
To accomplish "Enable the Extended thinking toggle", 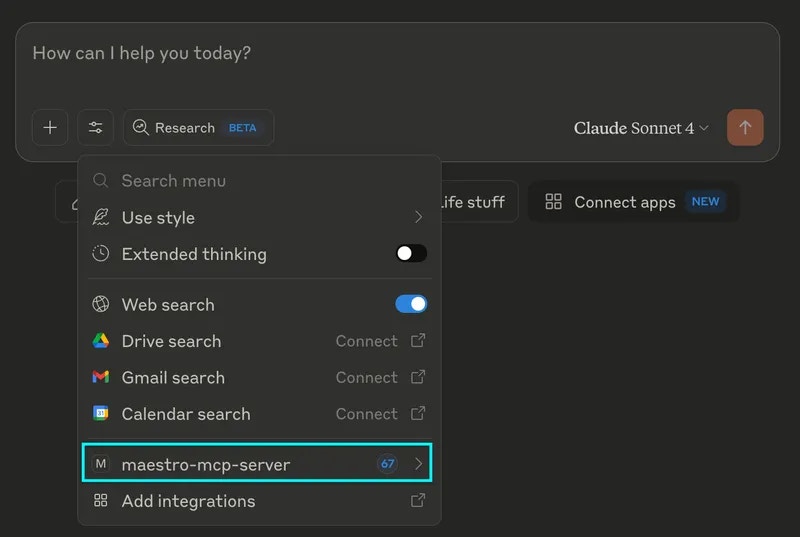I will (x=411, y=254).
